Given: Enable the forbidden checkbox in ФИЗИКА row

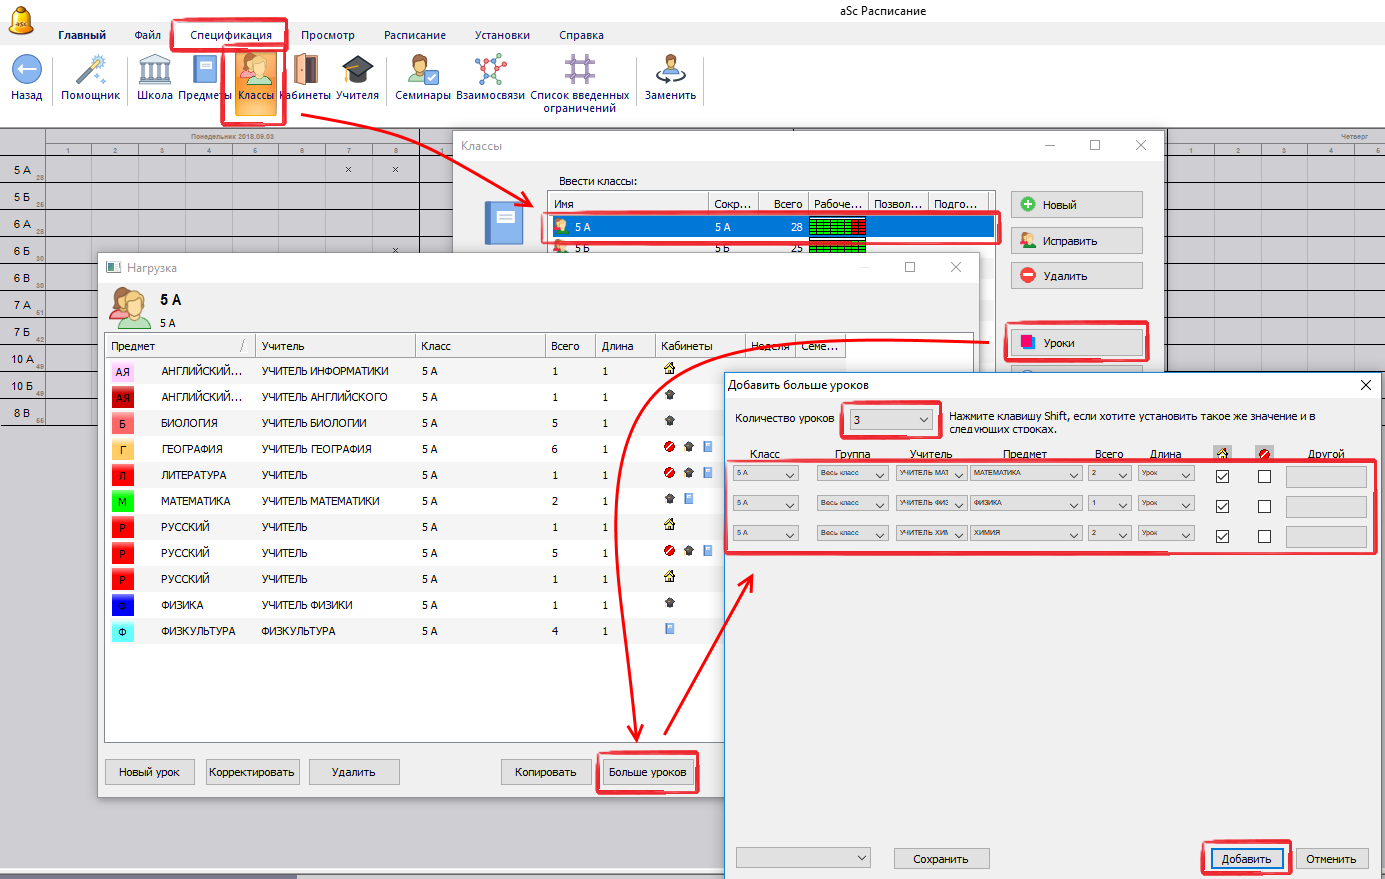Looking at the screenshot, I should [1264, 507].
